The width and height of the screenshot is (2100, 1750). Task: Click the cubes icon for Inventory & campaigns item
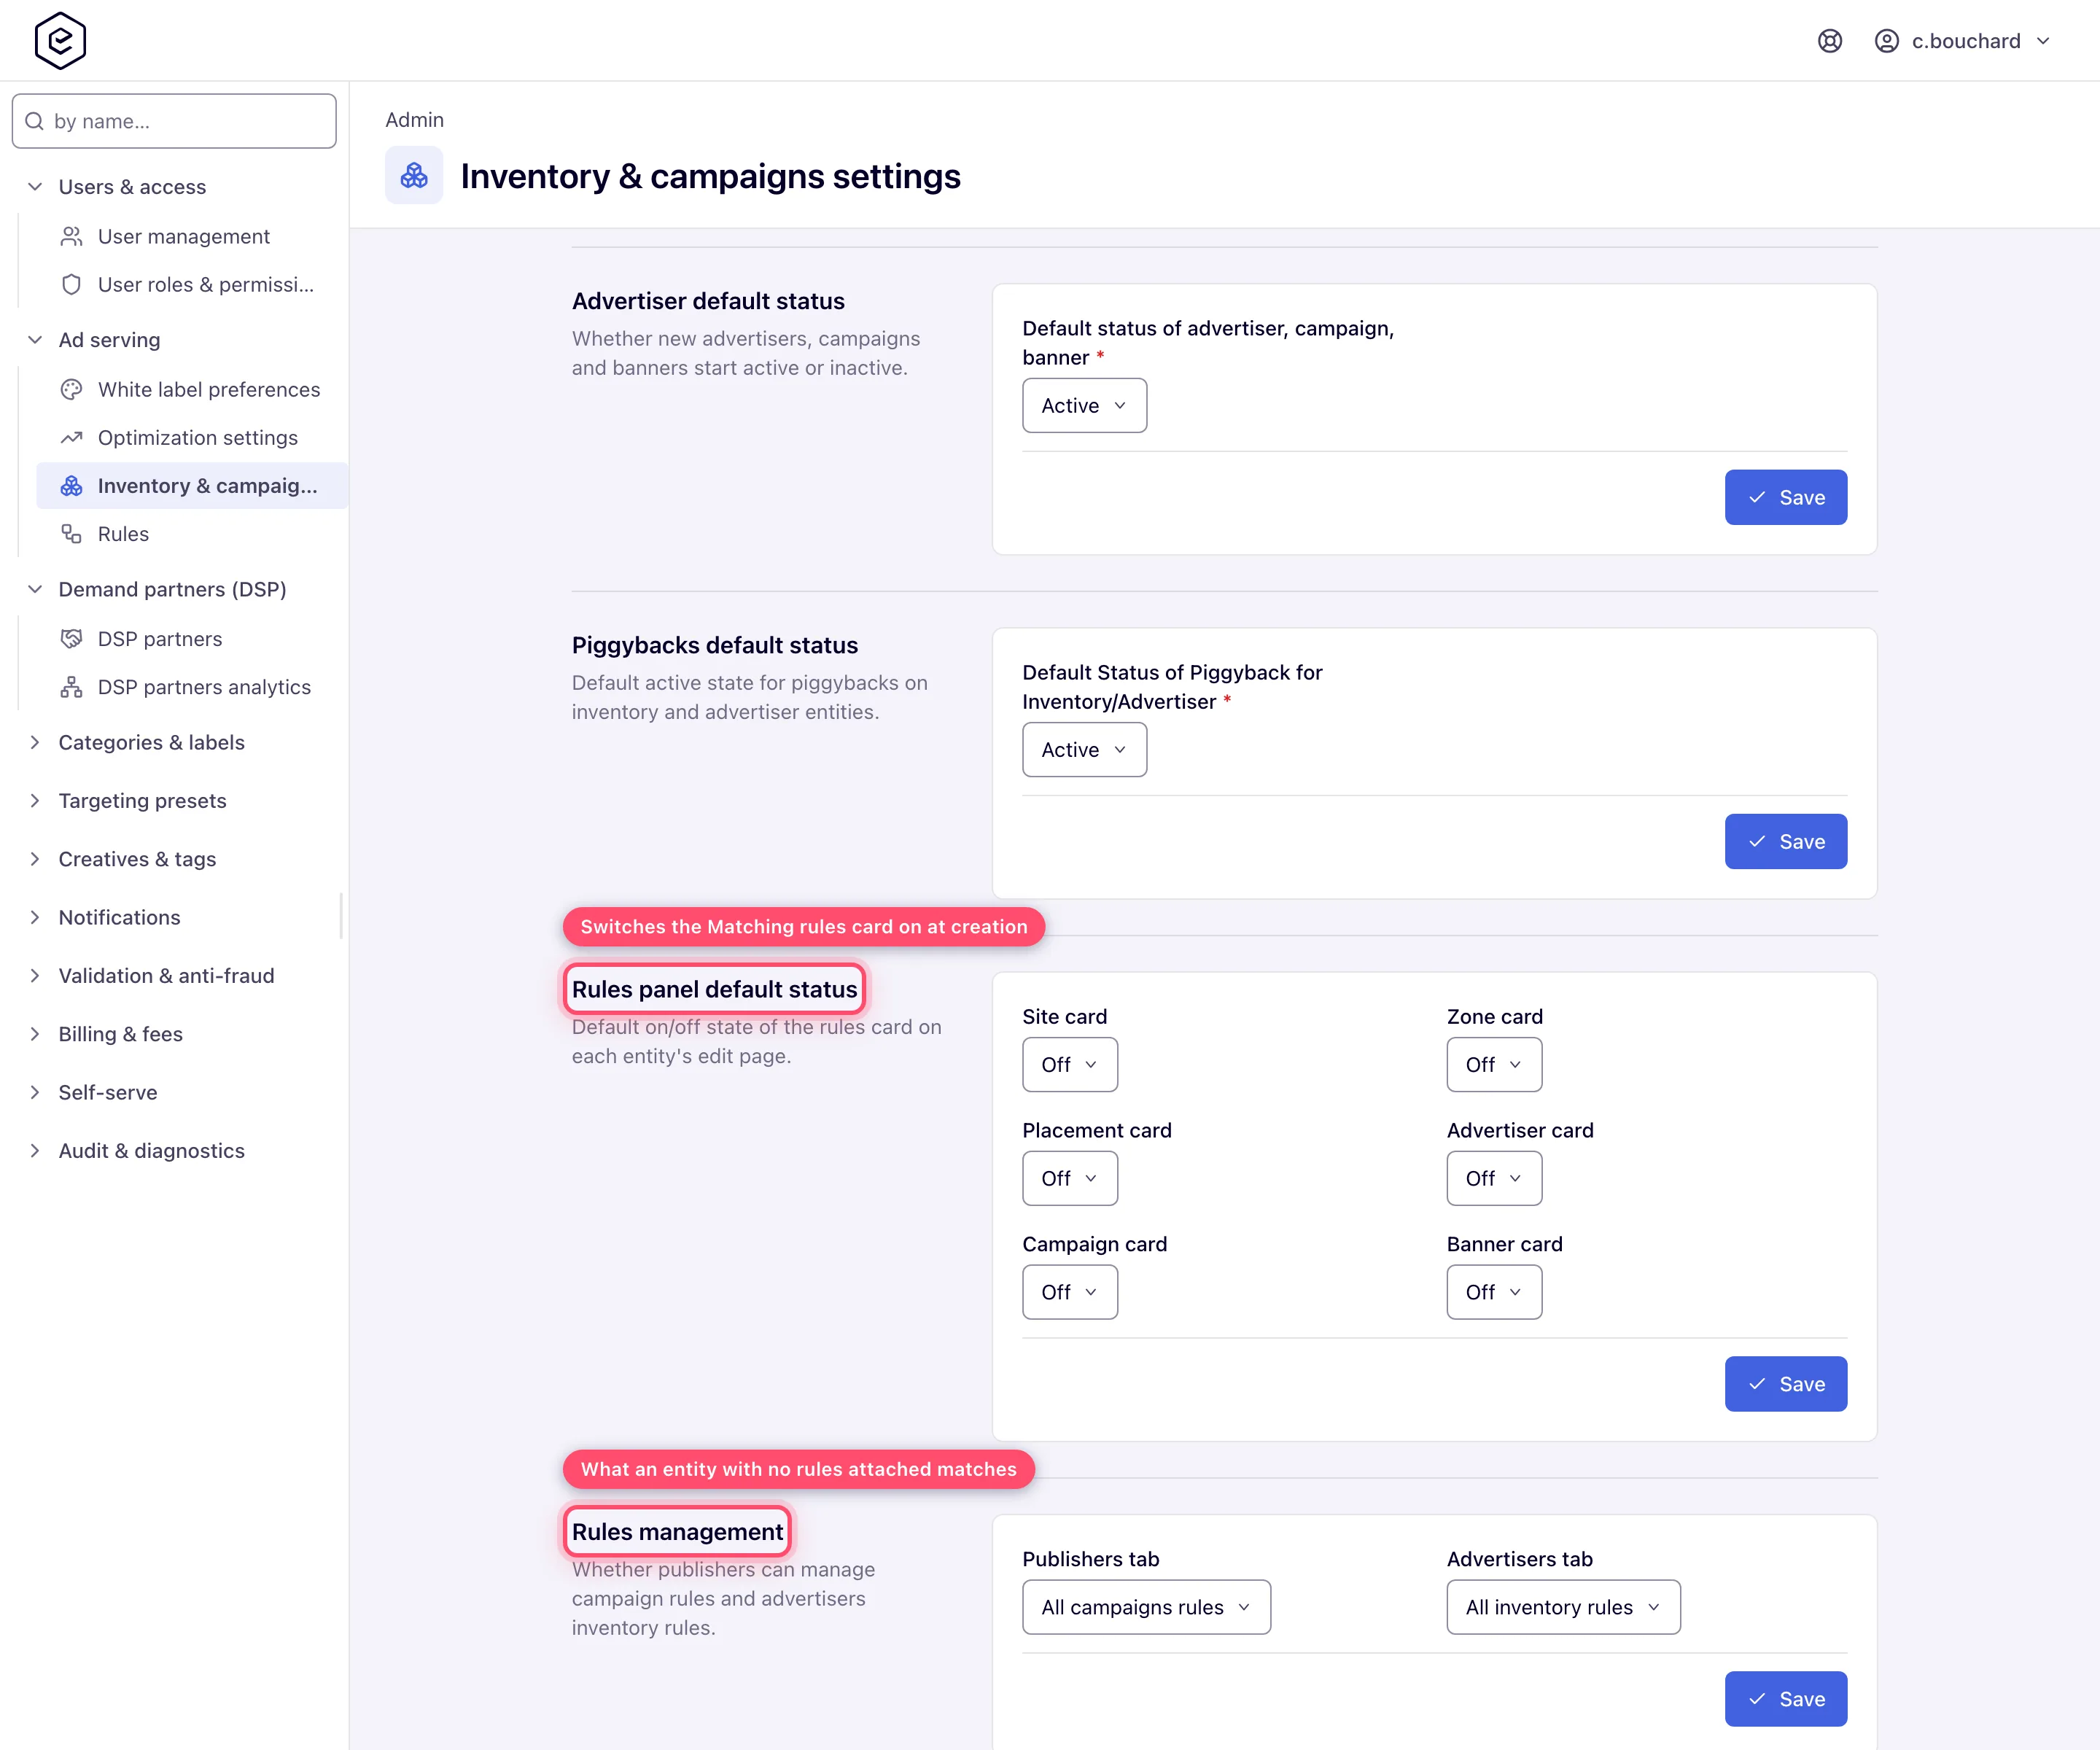coord(71,486)
